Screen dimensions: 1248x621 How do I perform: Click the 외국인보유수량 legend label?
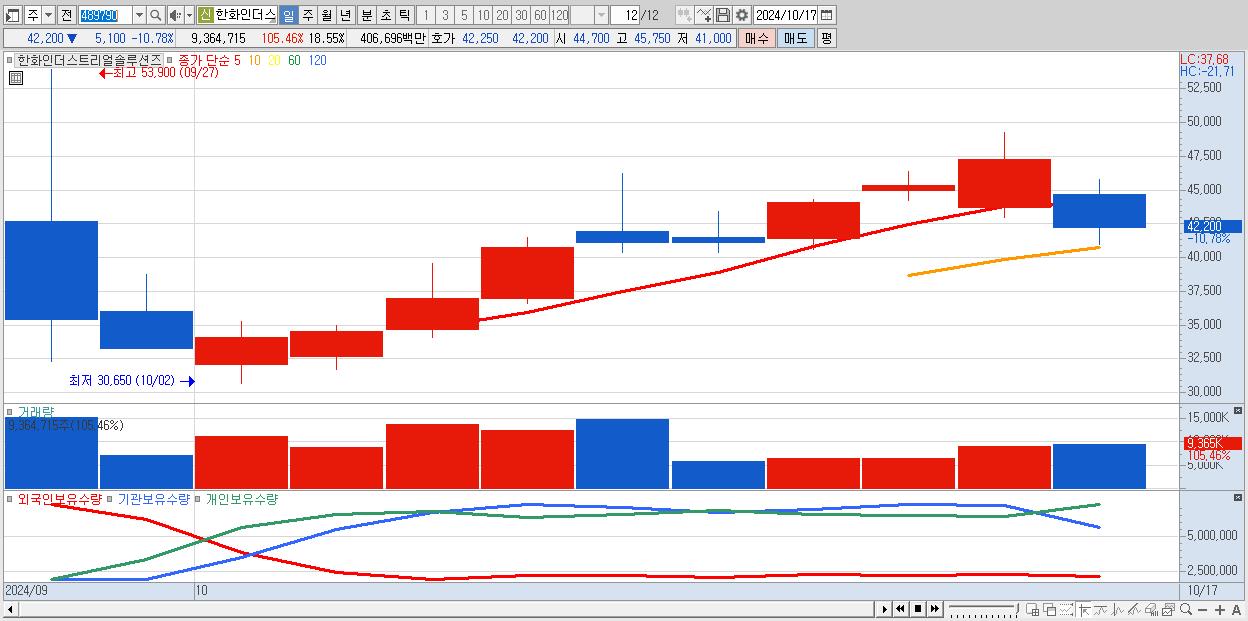59,498
